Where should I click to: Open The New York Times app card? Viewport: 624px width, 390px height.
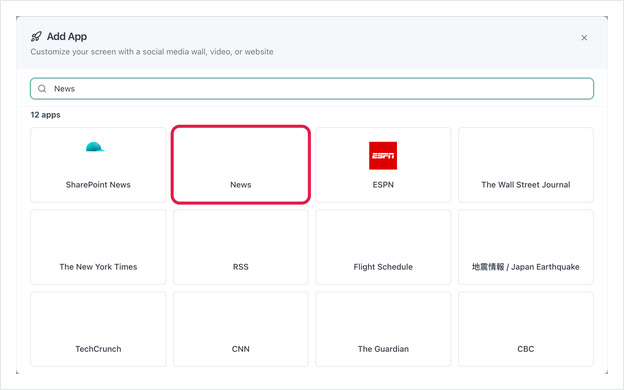[98, 247]
